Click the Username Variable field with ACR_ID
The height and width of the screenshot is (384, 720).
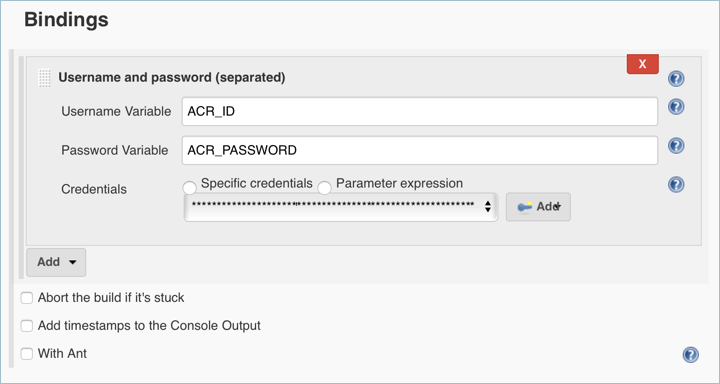point(420,111)
